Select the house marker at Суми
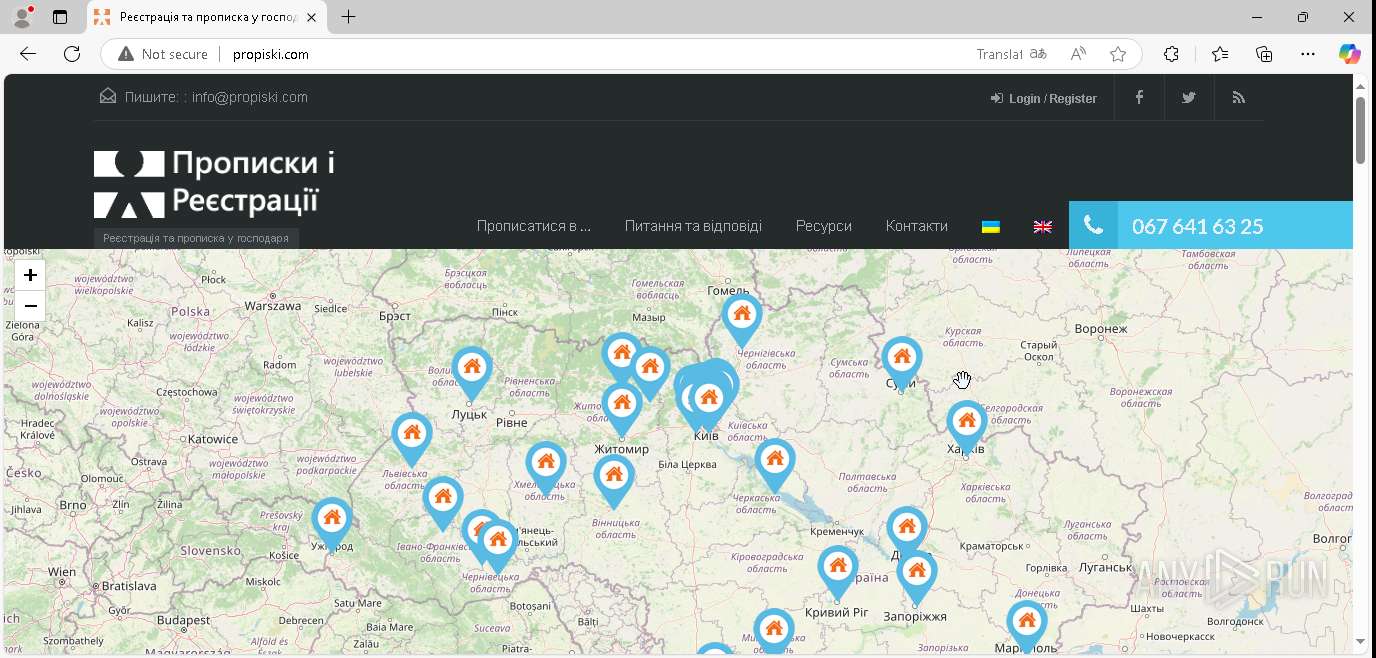The height and width of the screenshot is (658, 1376). coord(902,361)
